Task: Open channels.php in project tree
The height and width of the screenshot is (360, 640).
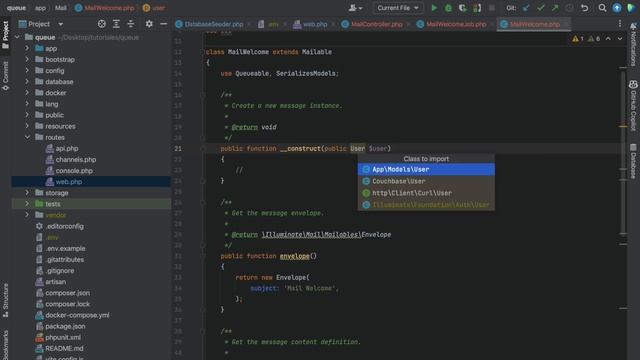Action: point(76,160)
